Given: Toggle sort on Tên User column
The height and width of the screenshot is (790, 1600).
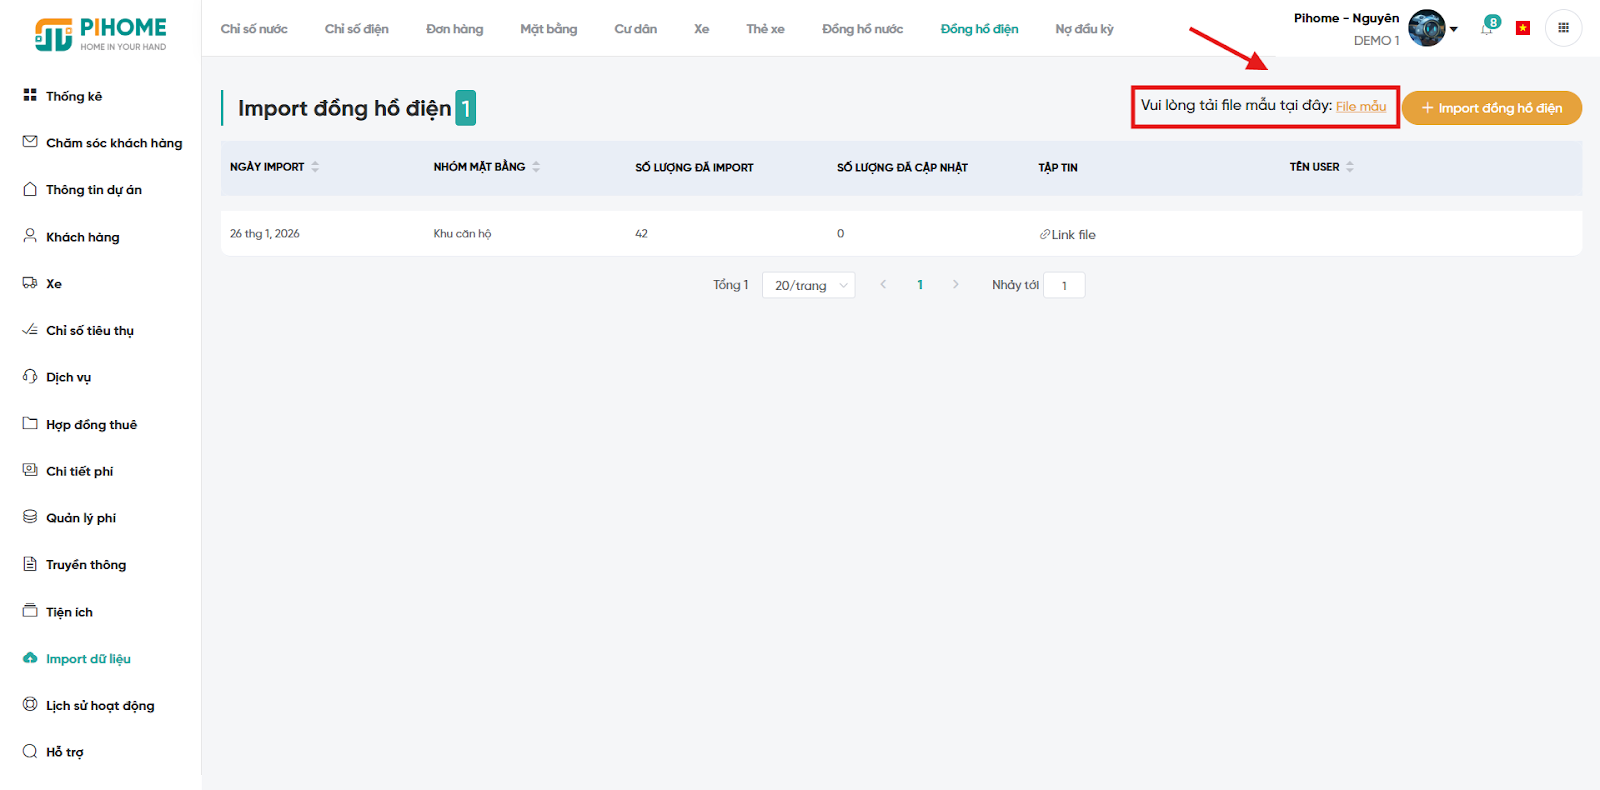Looking at the screenshot, I should coord(1349,167).
